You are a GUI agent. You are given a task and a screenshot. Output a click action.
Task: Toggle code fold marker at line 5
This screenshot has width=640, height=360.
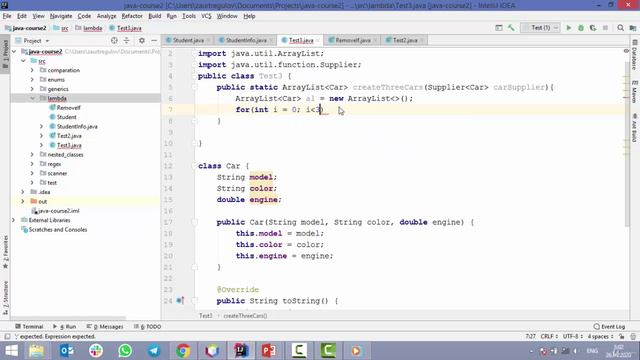[x=194, y=87]
